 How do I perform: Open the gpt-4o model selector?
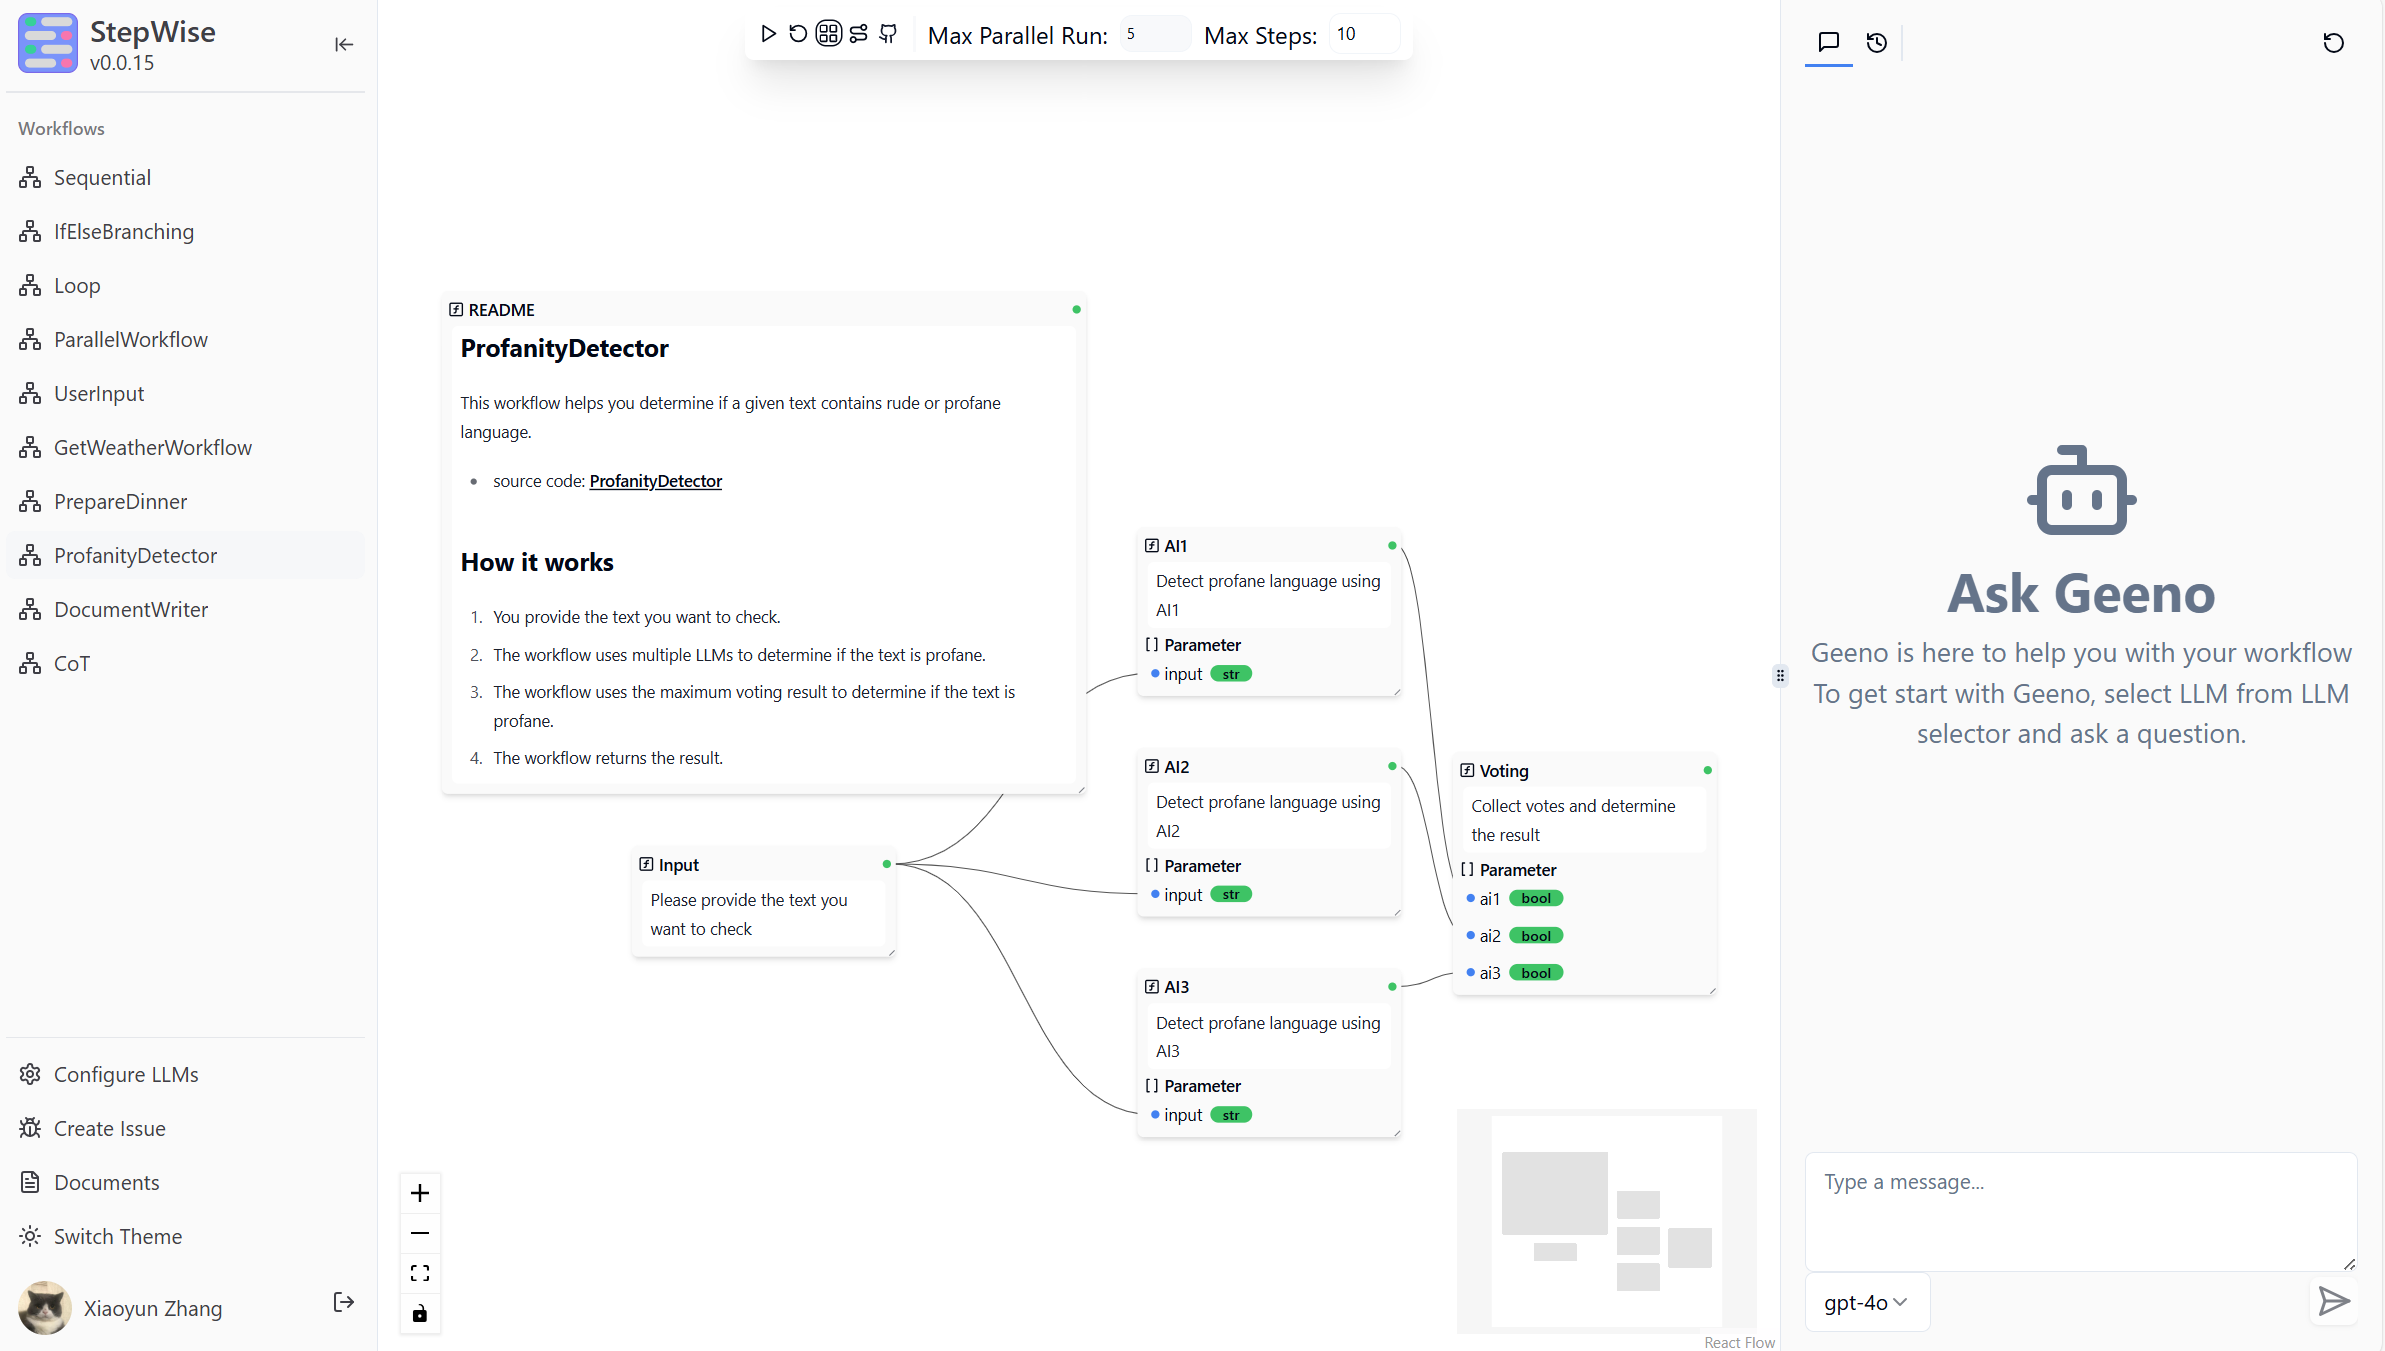(1866, 1302)
